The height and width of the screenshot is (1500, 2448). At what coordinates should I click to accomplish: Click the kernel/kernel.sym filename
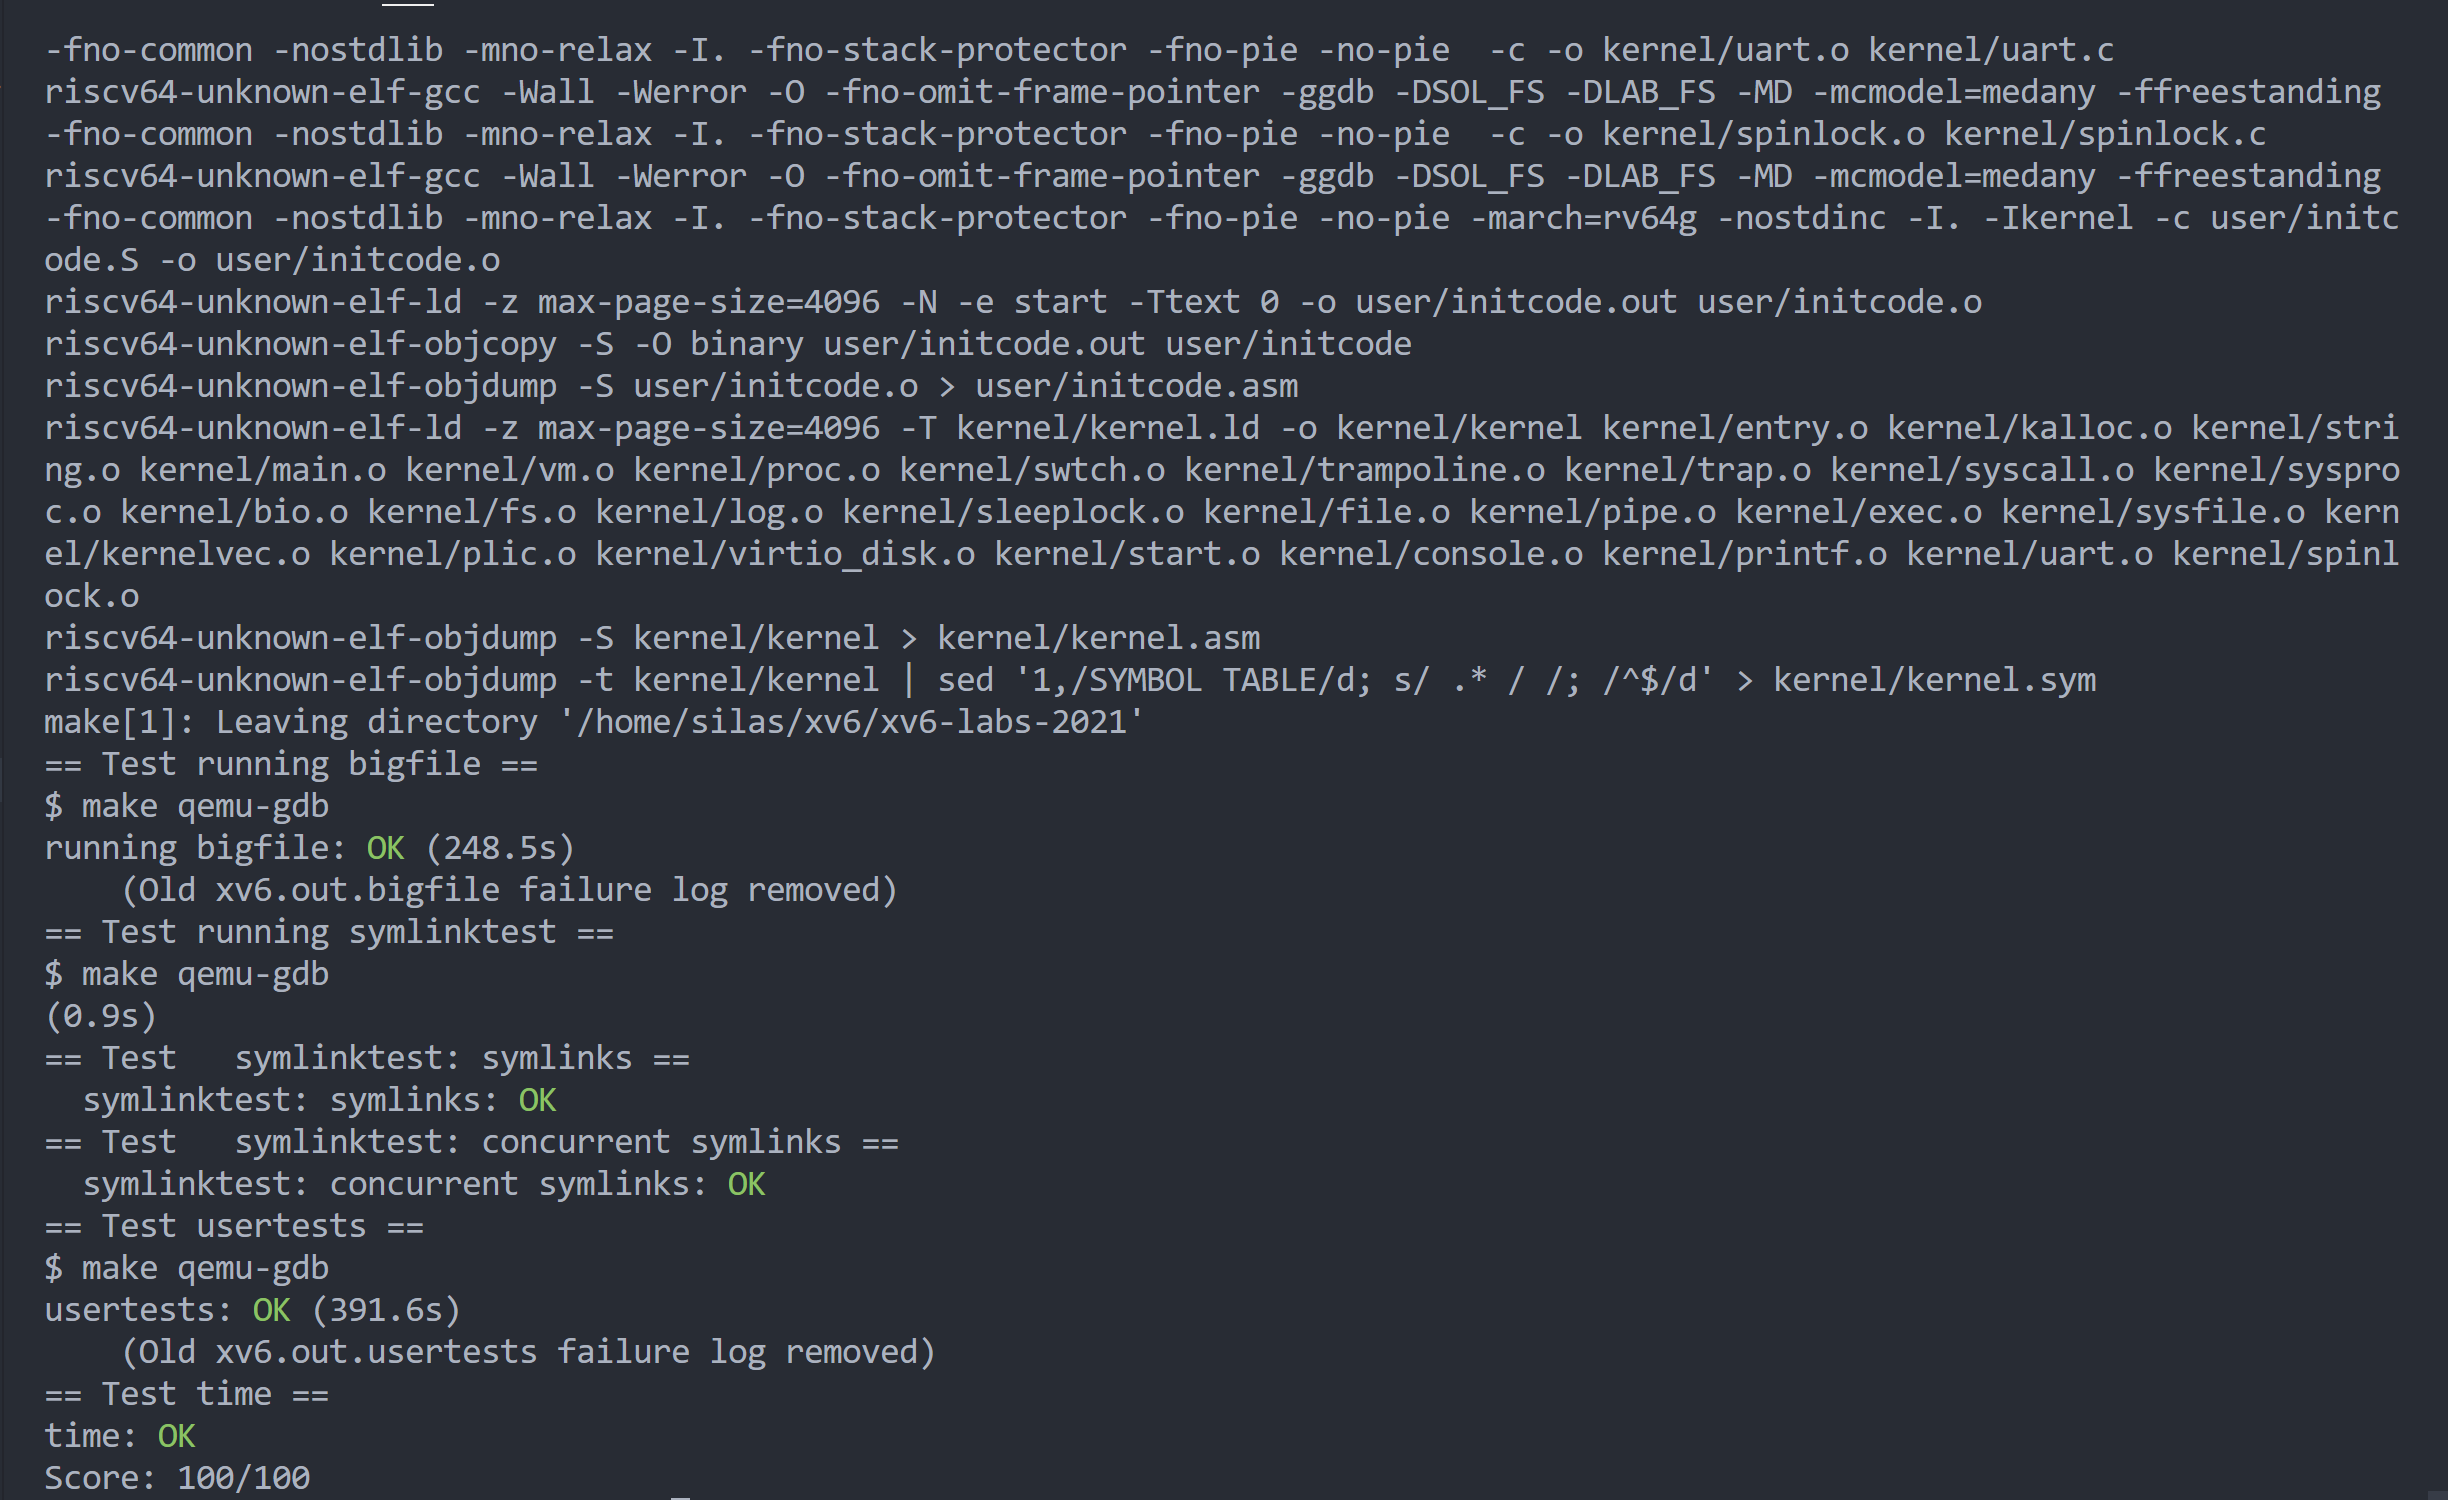pyautogui.click(x=1934, y=679)
